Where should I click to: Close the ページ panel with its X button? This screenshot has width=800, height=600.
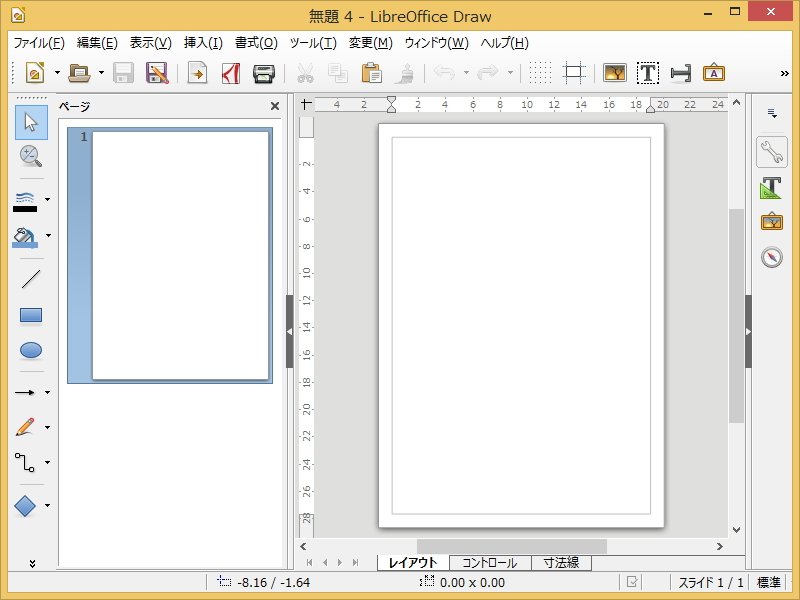click(276, 106)
